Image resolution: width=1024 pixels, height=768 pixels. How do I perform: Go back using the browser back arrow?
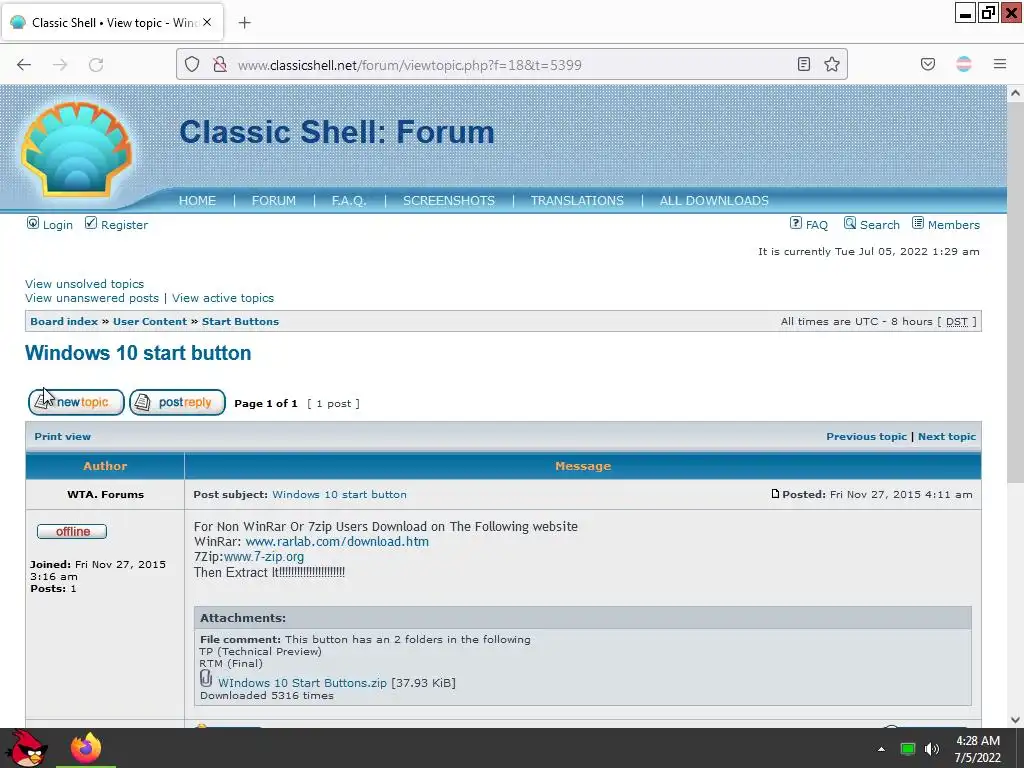(24, 64)
